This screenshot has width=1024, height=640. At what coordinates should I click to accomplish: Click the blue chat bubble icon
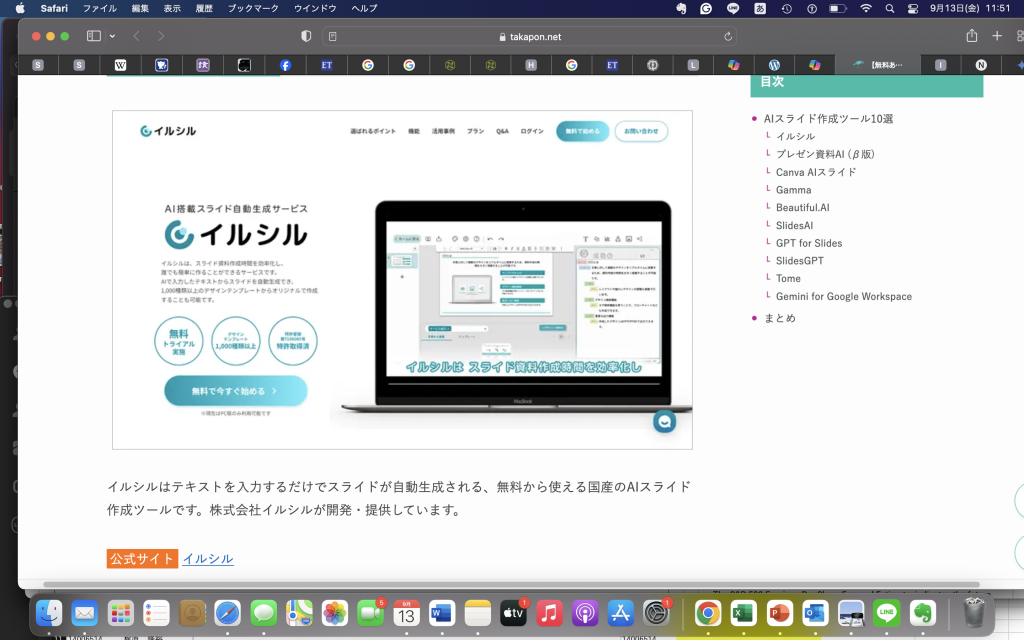(x=664, y=422)
